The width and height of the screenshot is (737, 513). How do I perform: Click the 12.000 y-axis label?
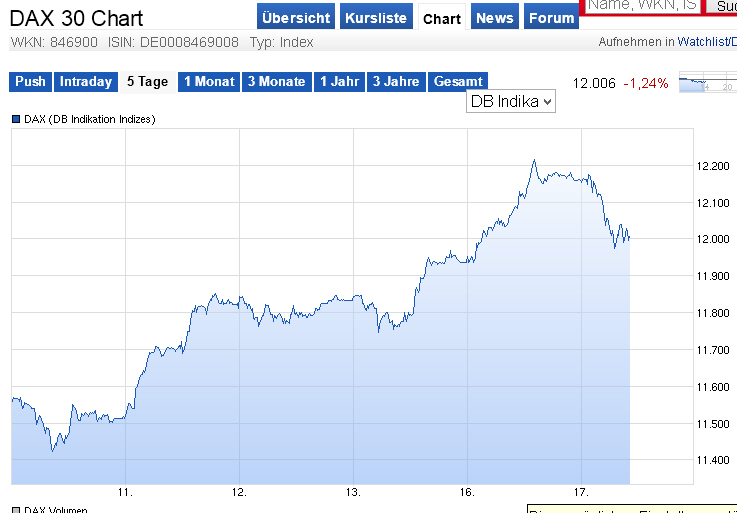point(713,239)
